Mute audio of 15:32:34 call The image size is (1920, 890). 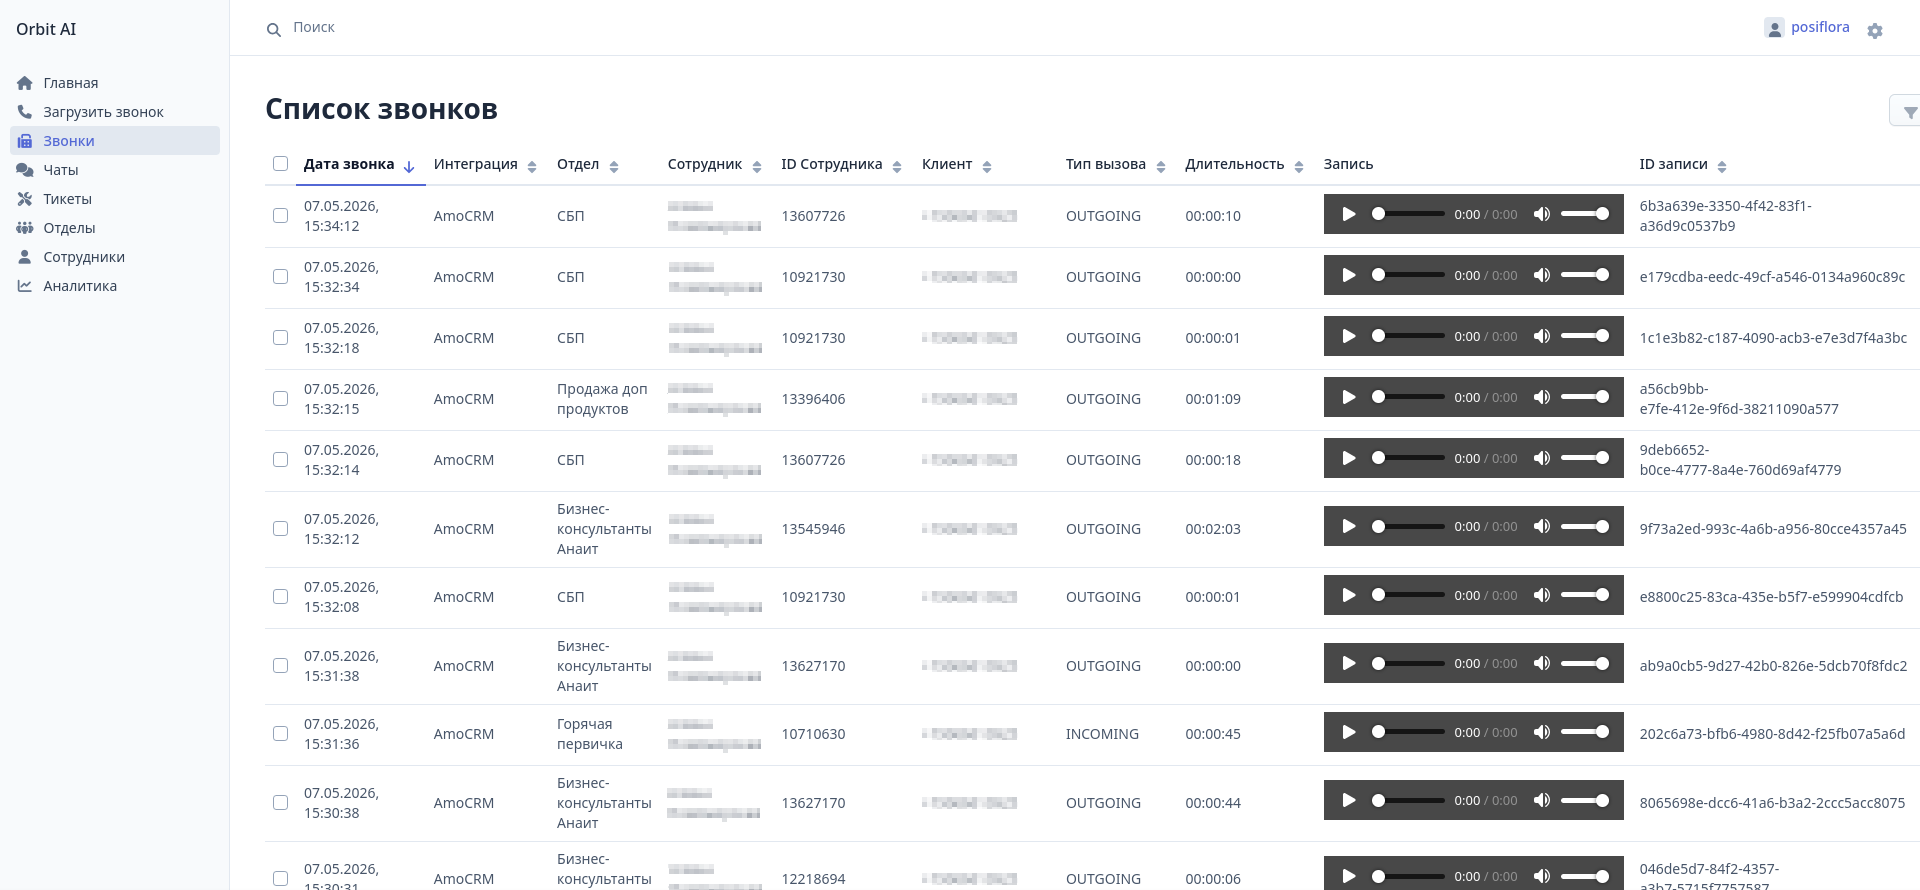(1542, 275)
